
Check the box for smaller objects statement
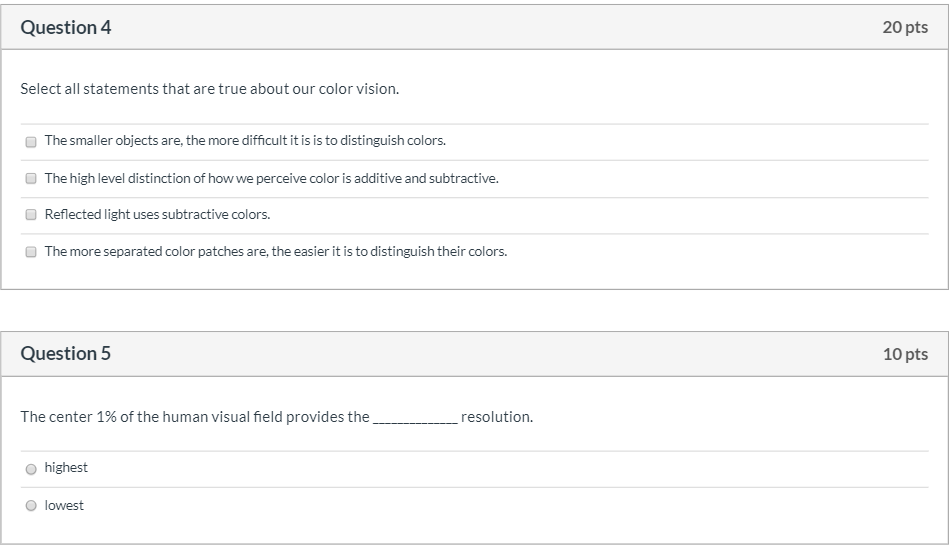[x=31, y=142]
